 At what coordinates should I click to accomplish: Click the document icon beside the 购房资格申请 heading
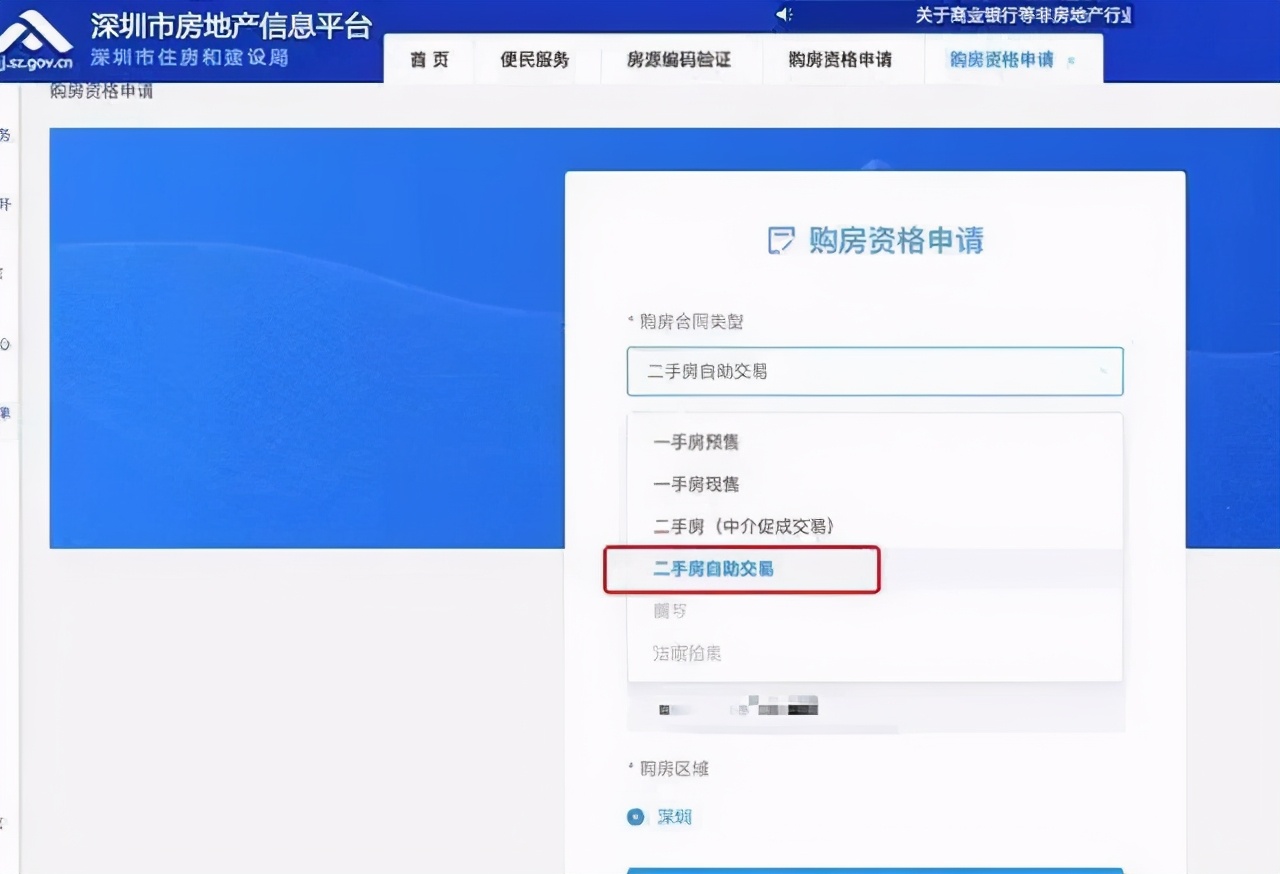coord(780,241)
